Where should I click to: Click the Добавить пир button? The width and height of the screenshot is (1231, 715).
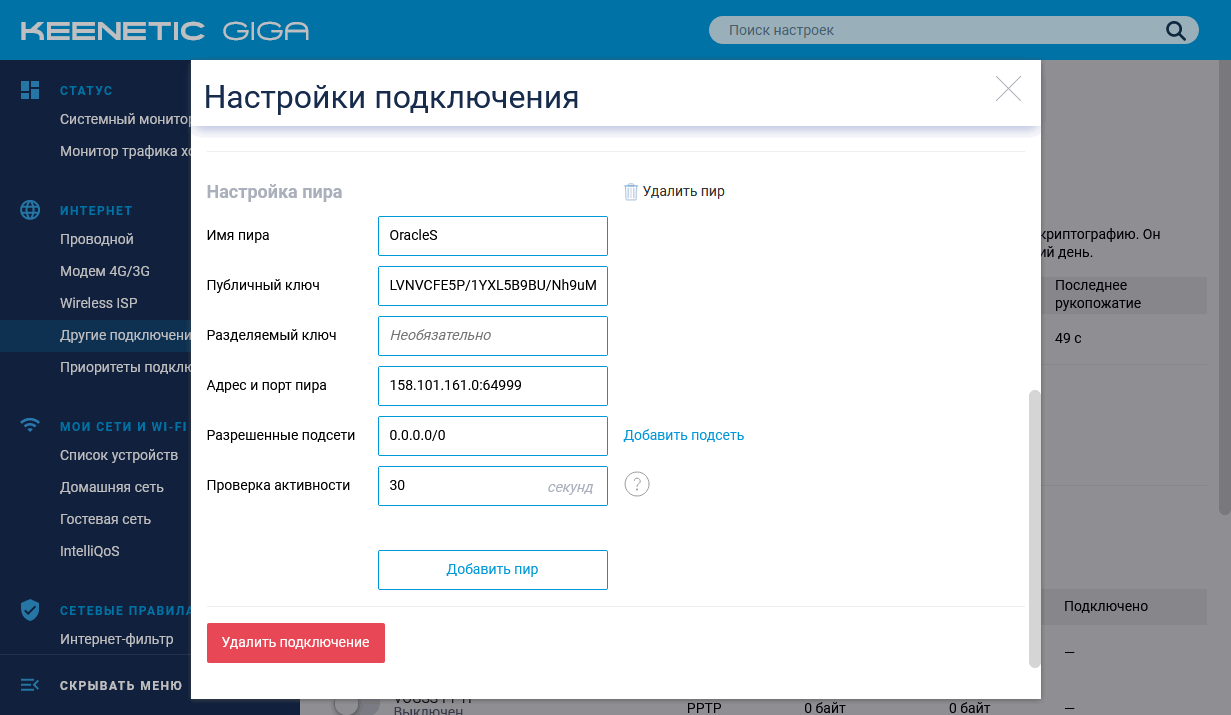click(x=492, y=569)
